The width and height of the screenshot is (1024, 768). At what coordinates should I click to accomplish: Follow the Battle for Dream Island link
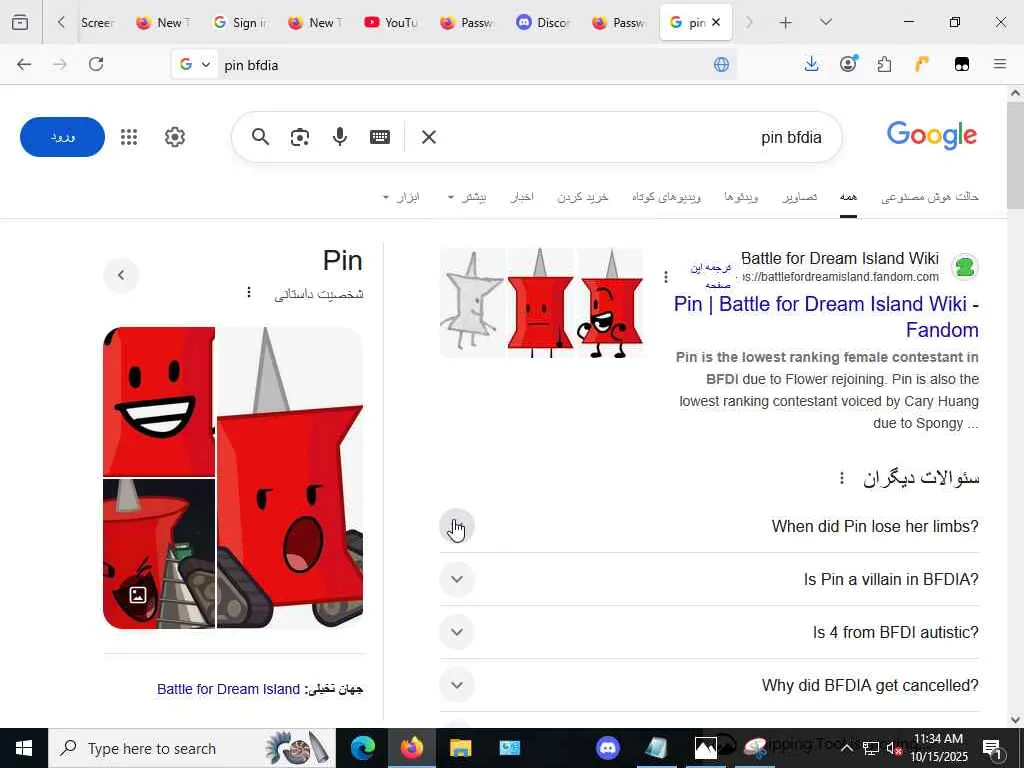coord(228,689)
